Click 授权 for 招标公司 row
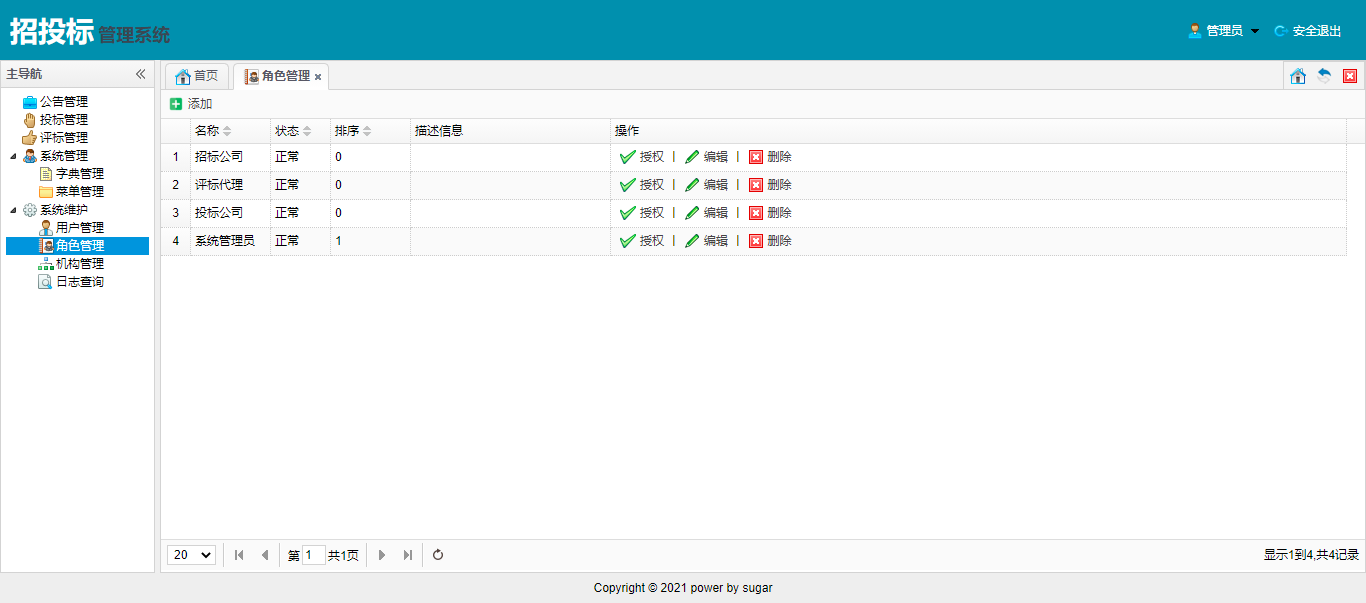This screenshot has width=1366, height=603. (x=642, y=157)
